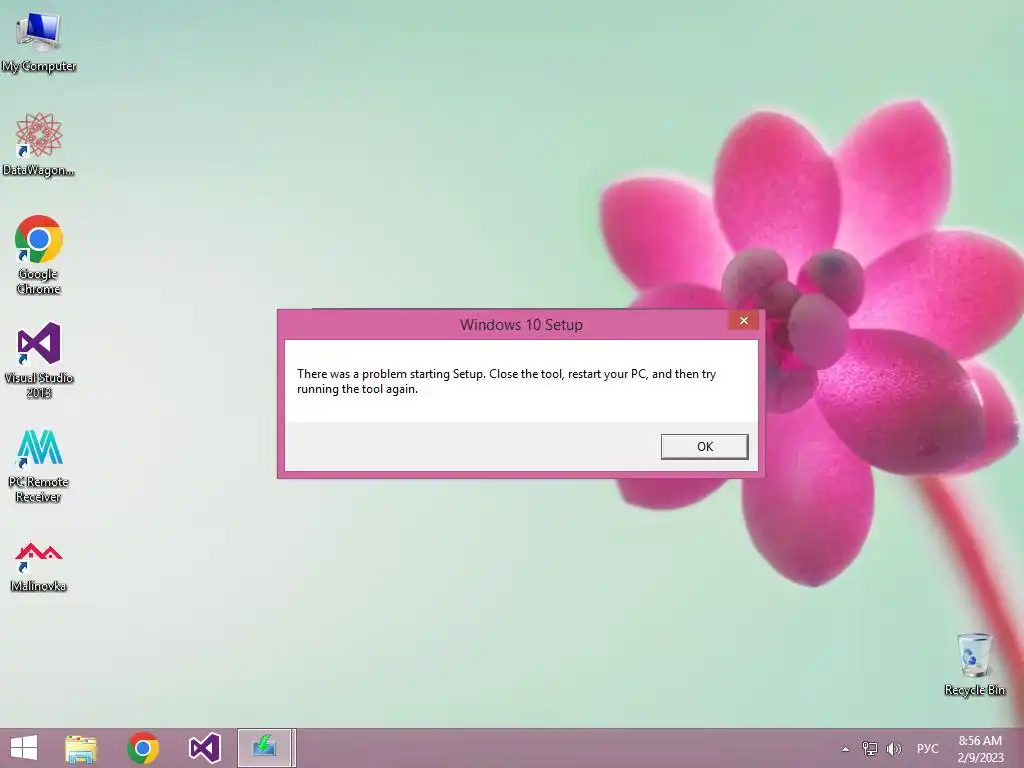The height and width of the screenshot is (768, 1024).
Task: Launch Chrome from the taskbar
Action: 143,748
